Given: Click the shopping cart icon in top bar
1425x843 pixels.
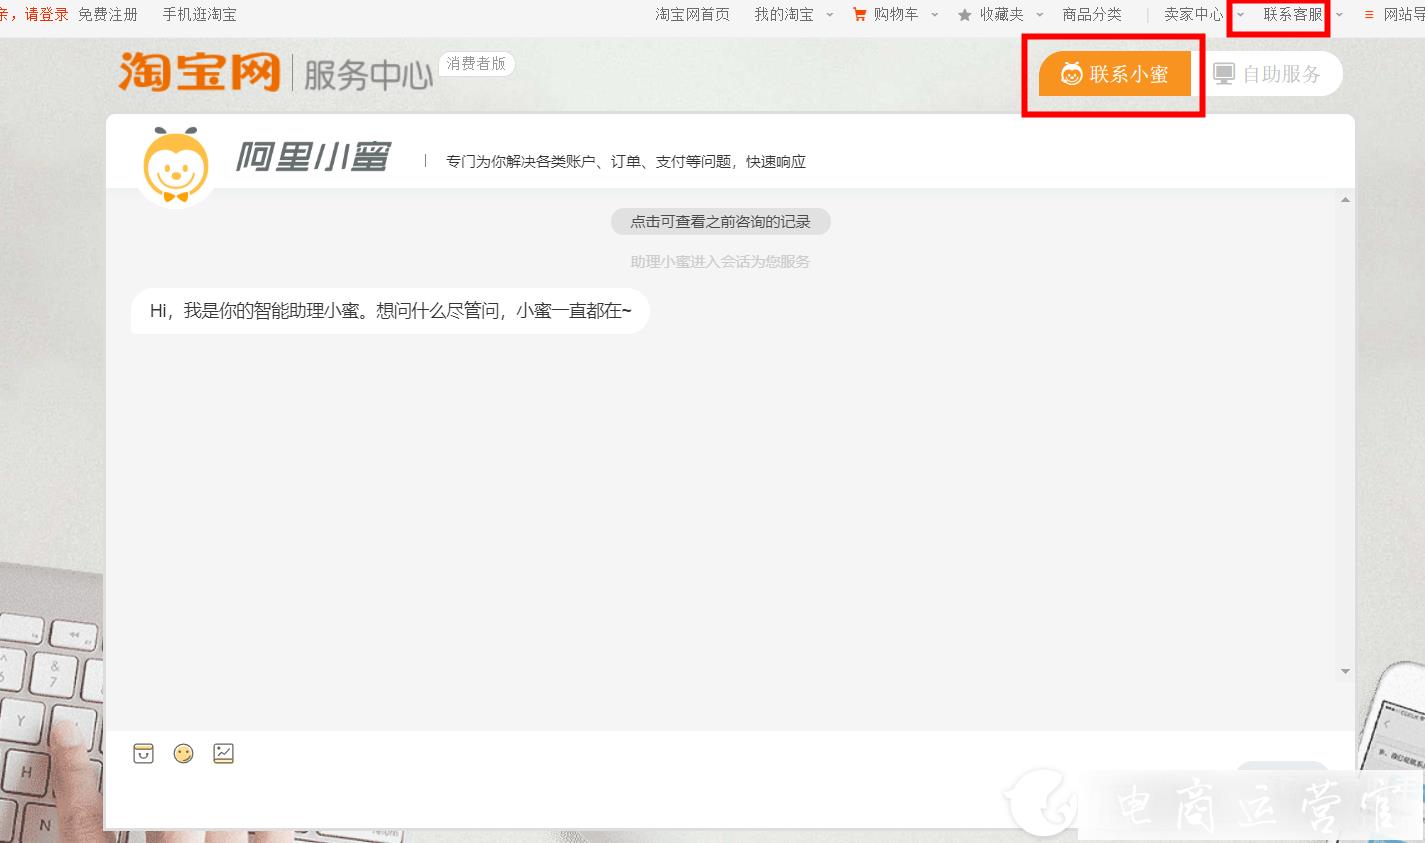Looking at the screenshot, I should pyautogui.click(x=859, y=15).
